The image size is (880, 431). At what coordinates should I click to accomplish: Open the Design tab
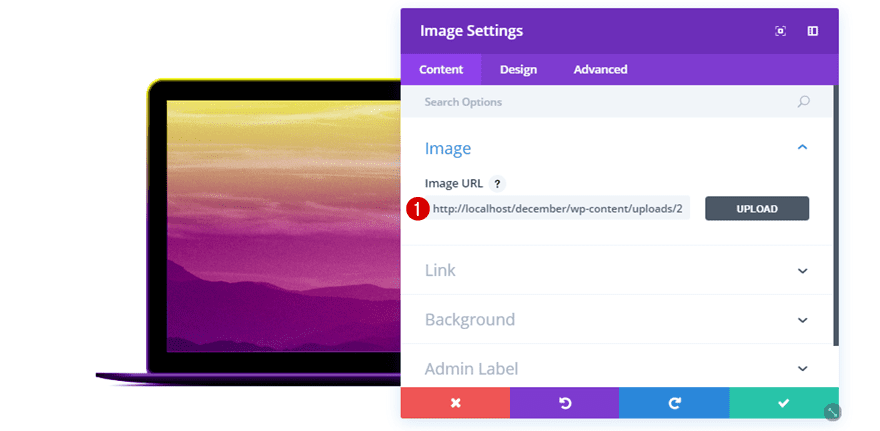pos(518,69)
